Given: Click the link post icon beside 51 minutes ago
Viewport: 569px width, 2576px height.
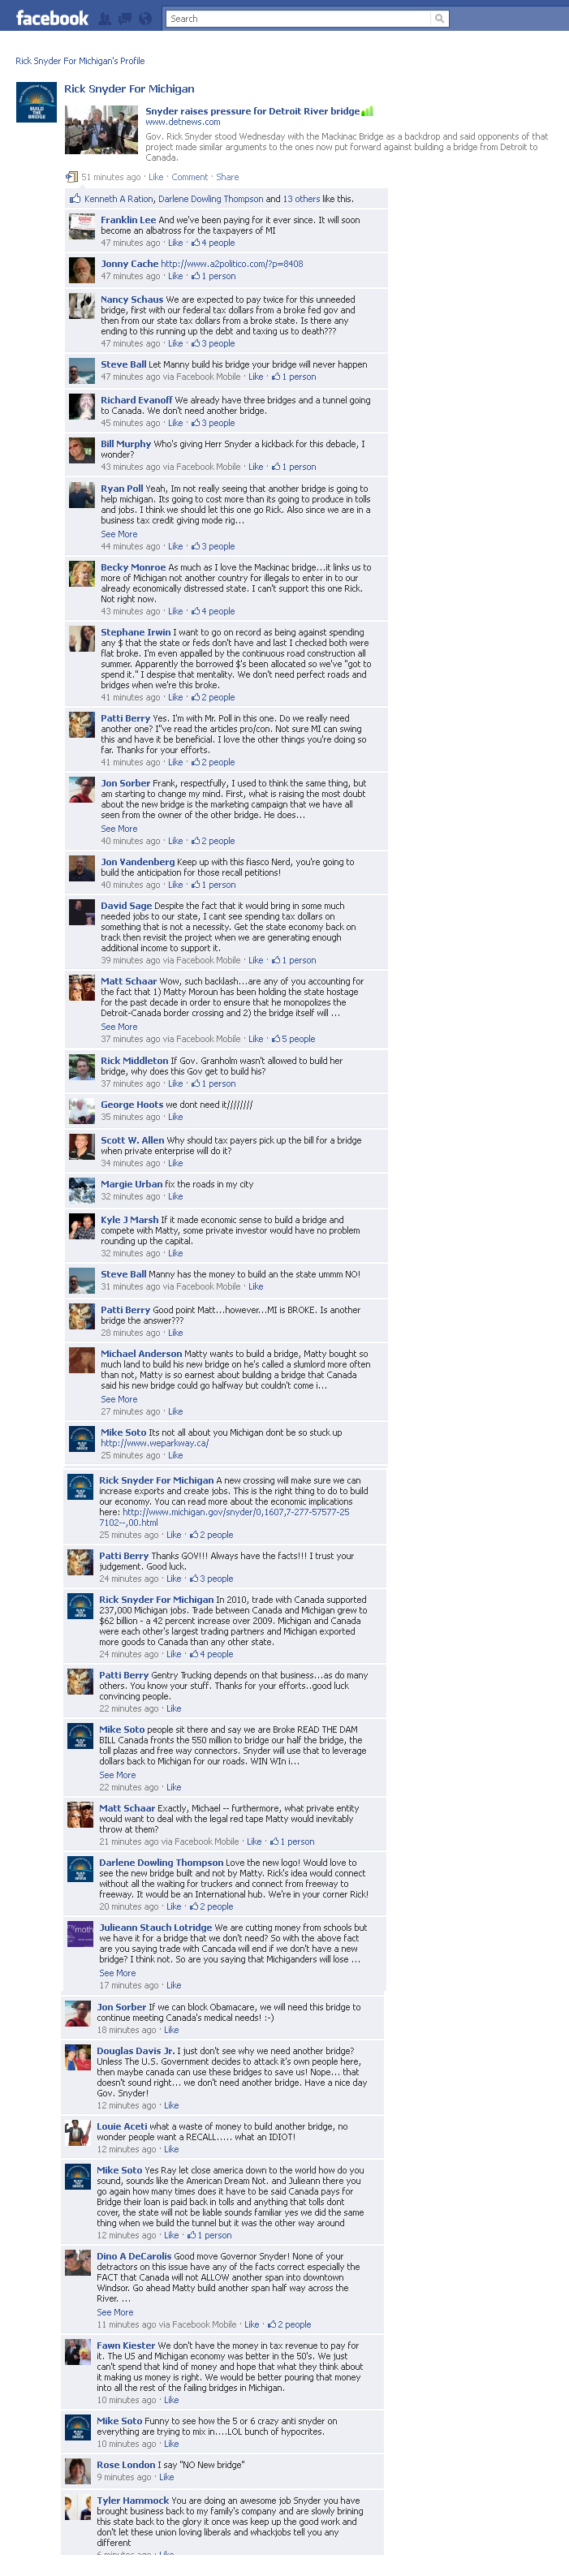Looking at the screenshot, I should (70, 176).
